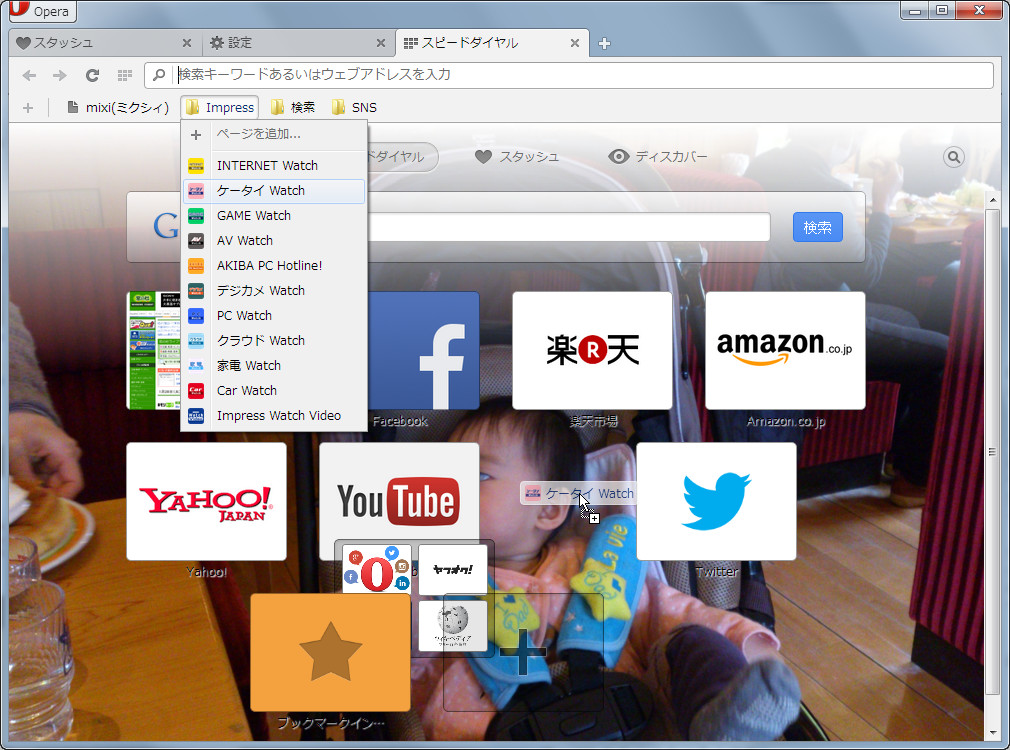Open AKIBA PC Hotline! bookmark
This screenshot has height=750, width=1010.
click(x=274, y=265)
